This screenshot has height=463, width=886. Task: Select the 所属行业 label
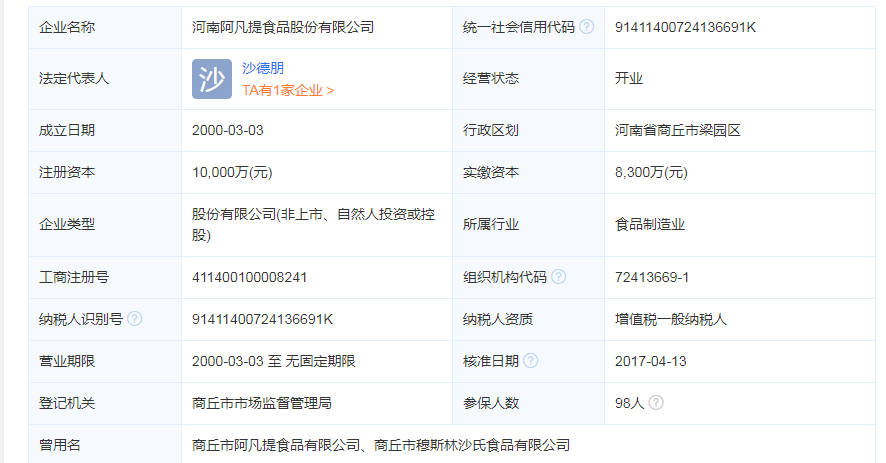(490, 224)
